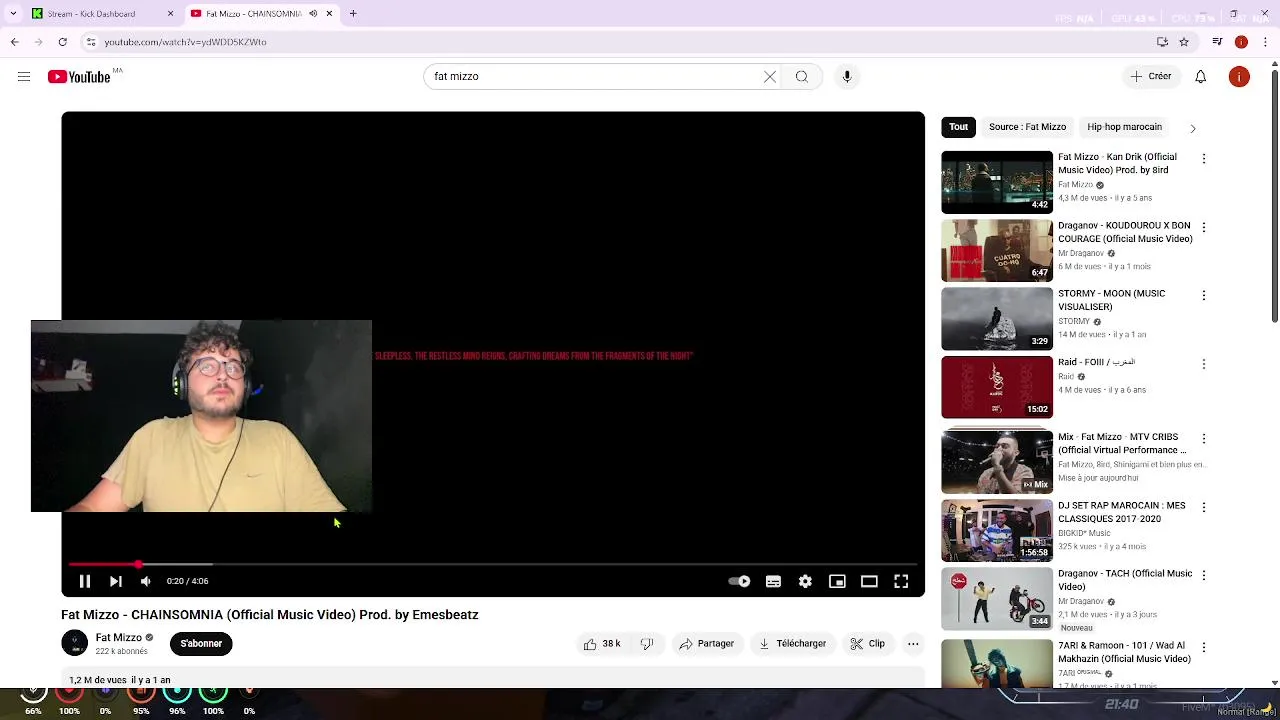Mute the Fat Mizzo tab audio icon
The image size is (1280, 720).
coord(313,14)
